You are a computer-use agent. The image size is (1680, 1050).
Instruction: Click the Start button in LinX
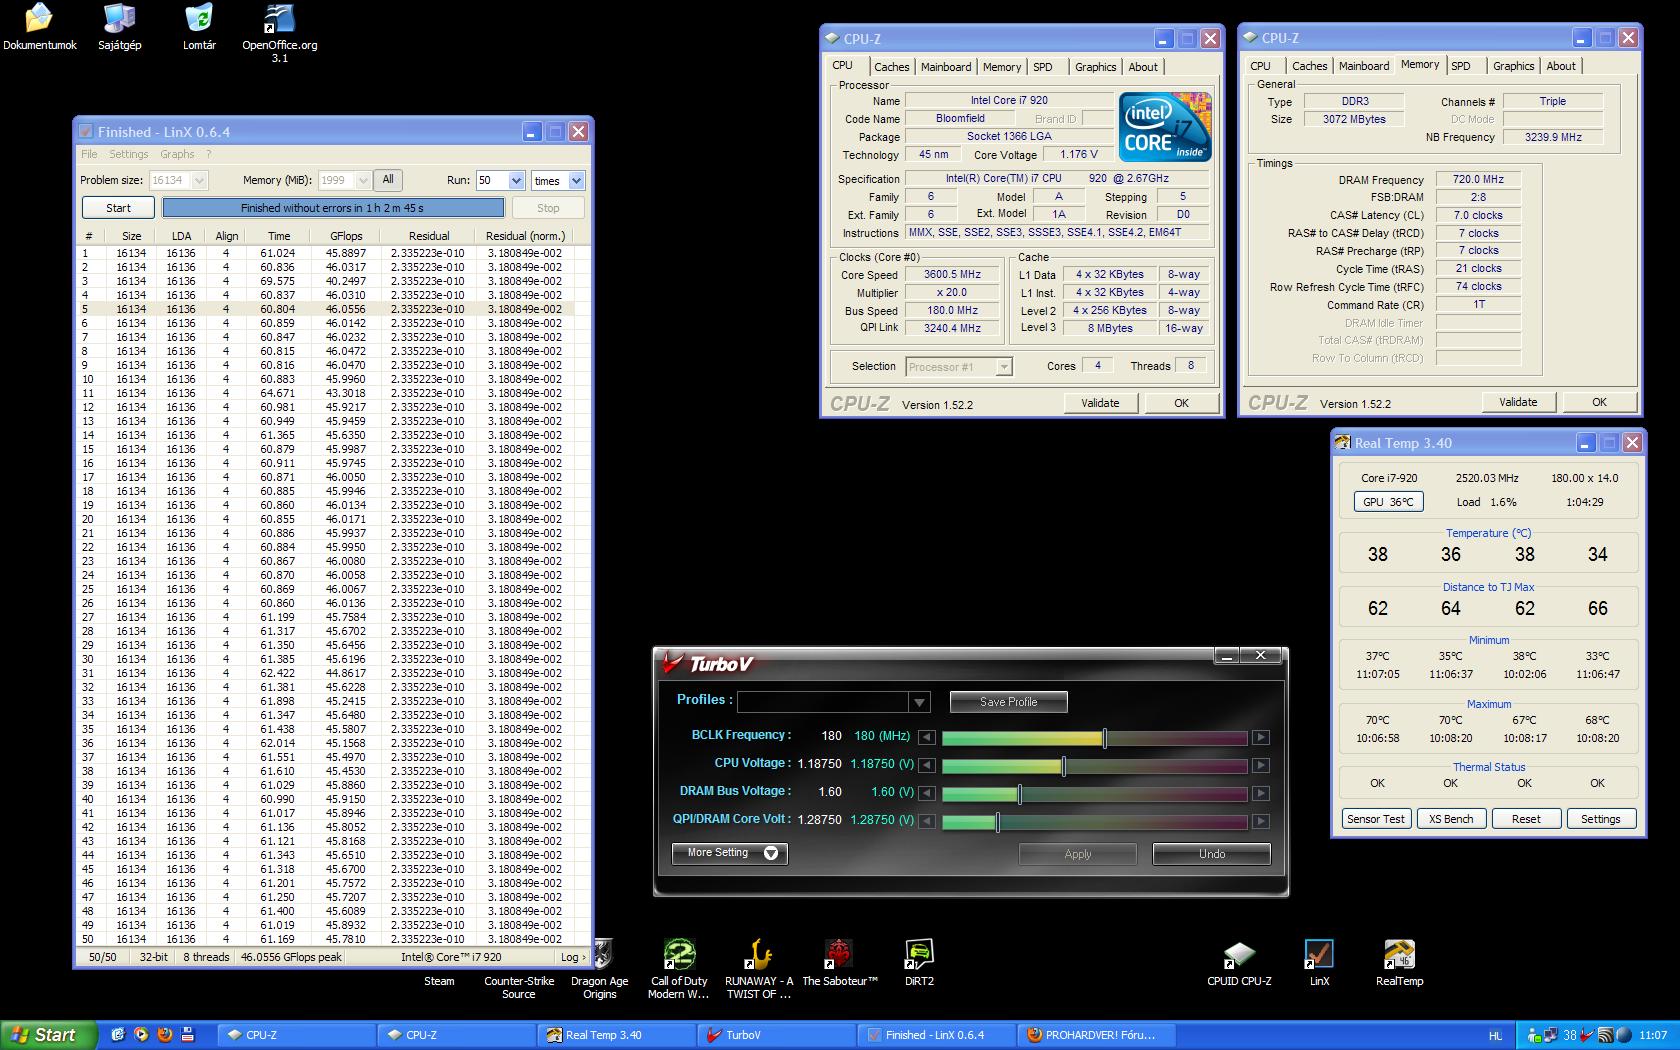coord(118,208)
